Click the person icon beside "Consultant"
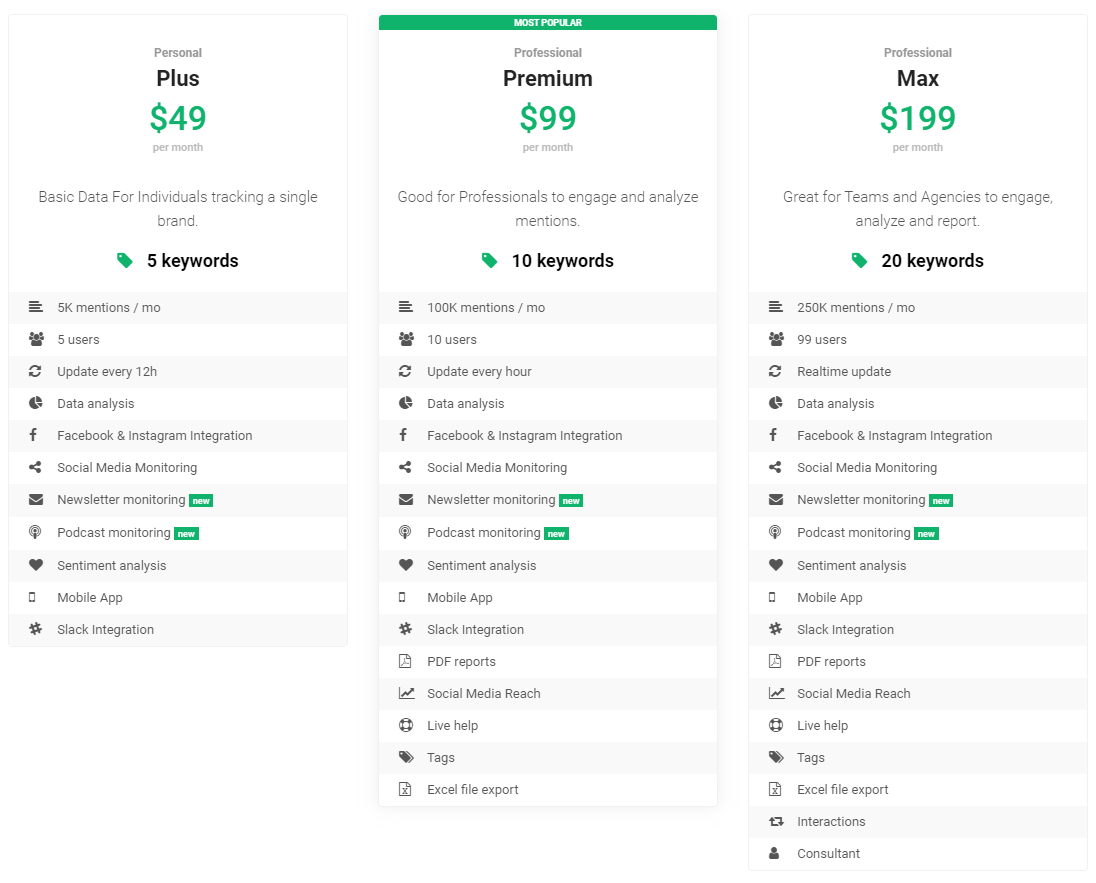1096x883 pixels. 775,853
